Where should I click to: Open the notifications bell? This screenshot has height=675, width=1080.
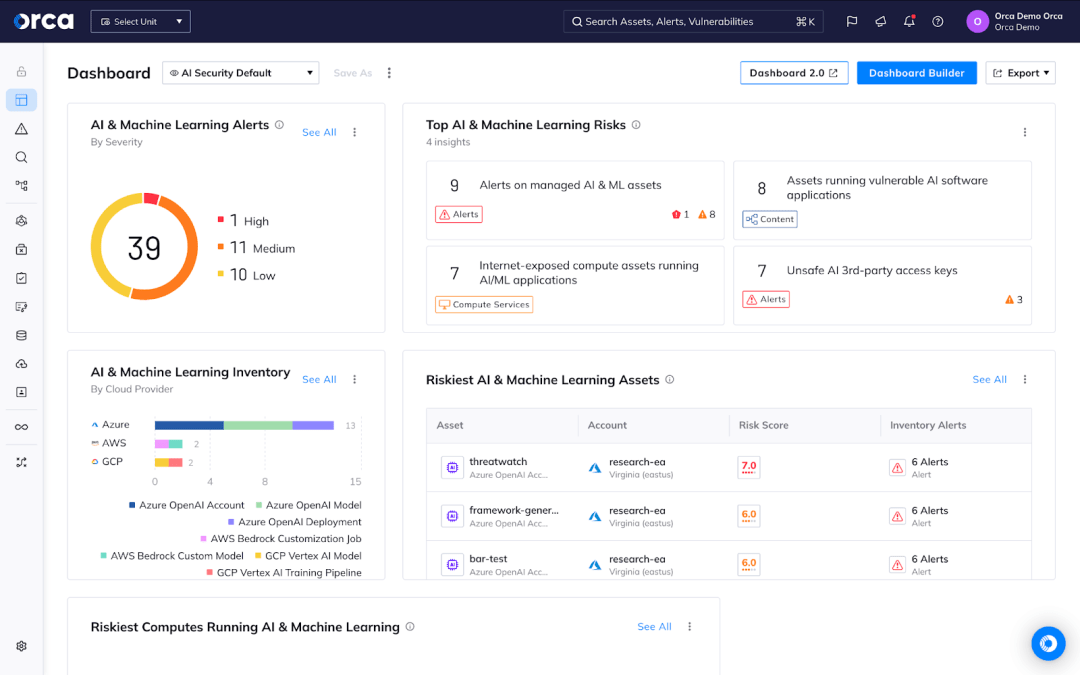click(x=909, y=21)
